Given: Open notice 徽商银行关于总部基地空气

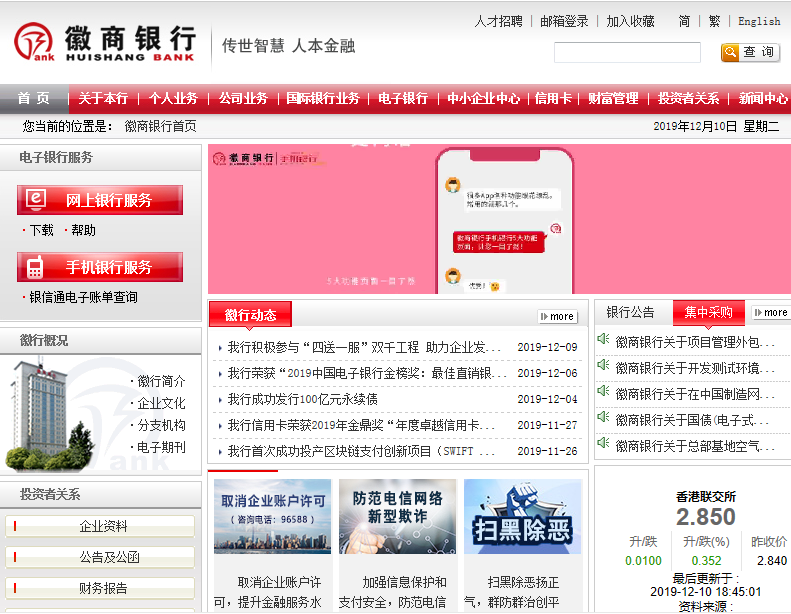Looking at the screenshot, I should (x=695, y=446).
